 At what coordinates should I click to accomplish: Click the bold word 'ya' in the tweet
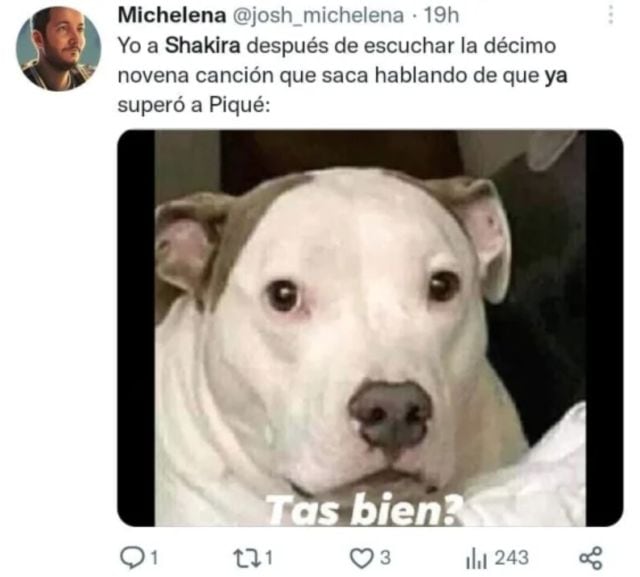pos(556,76)
